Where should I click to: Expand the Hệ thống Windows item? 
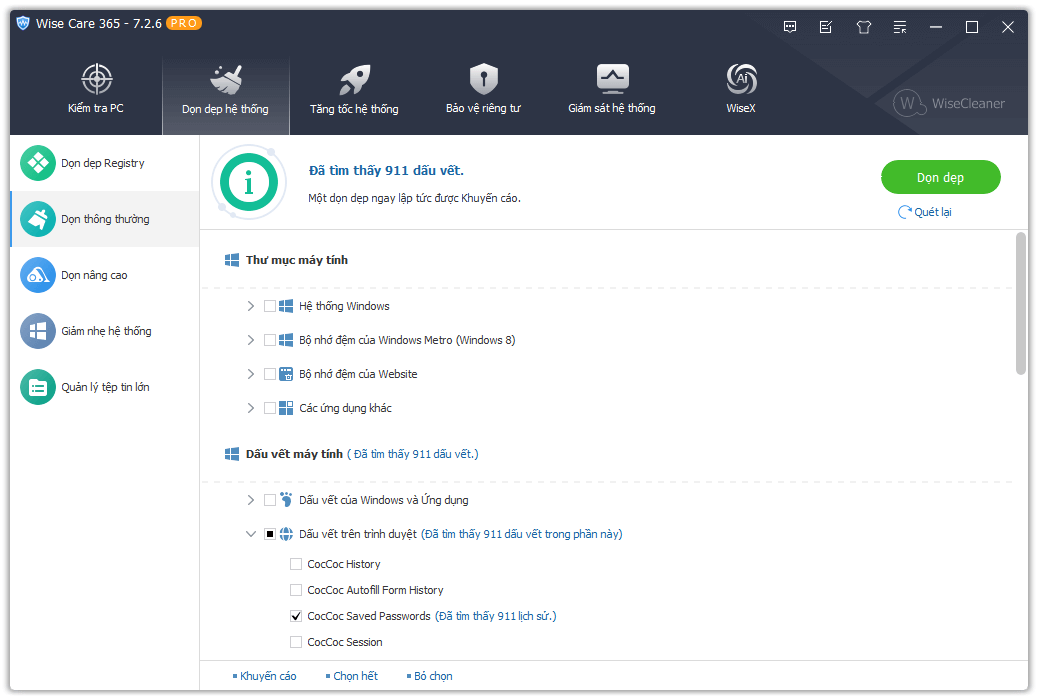(x=251, y=306)
